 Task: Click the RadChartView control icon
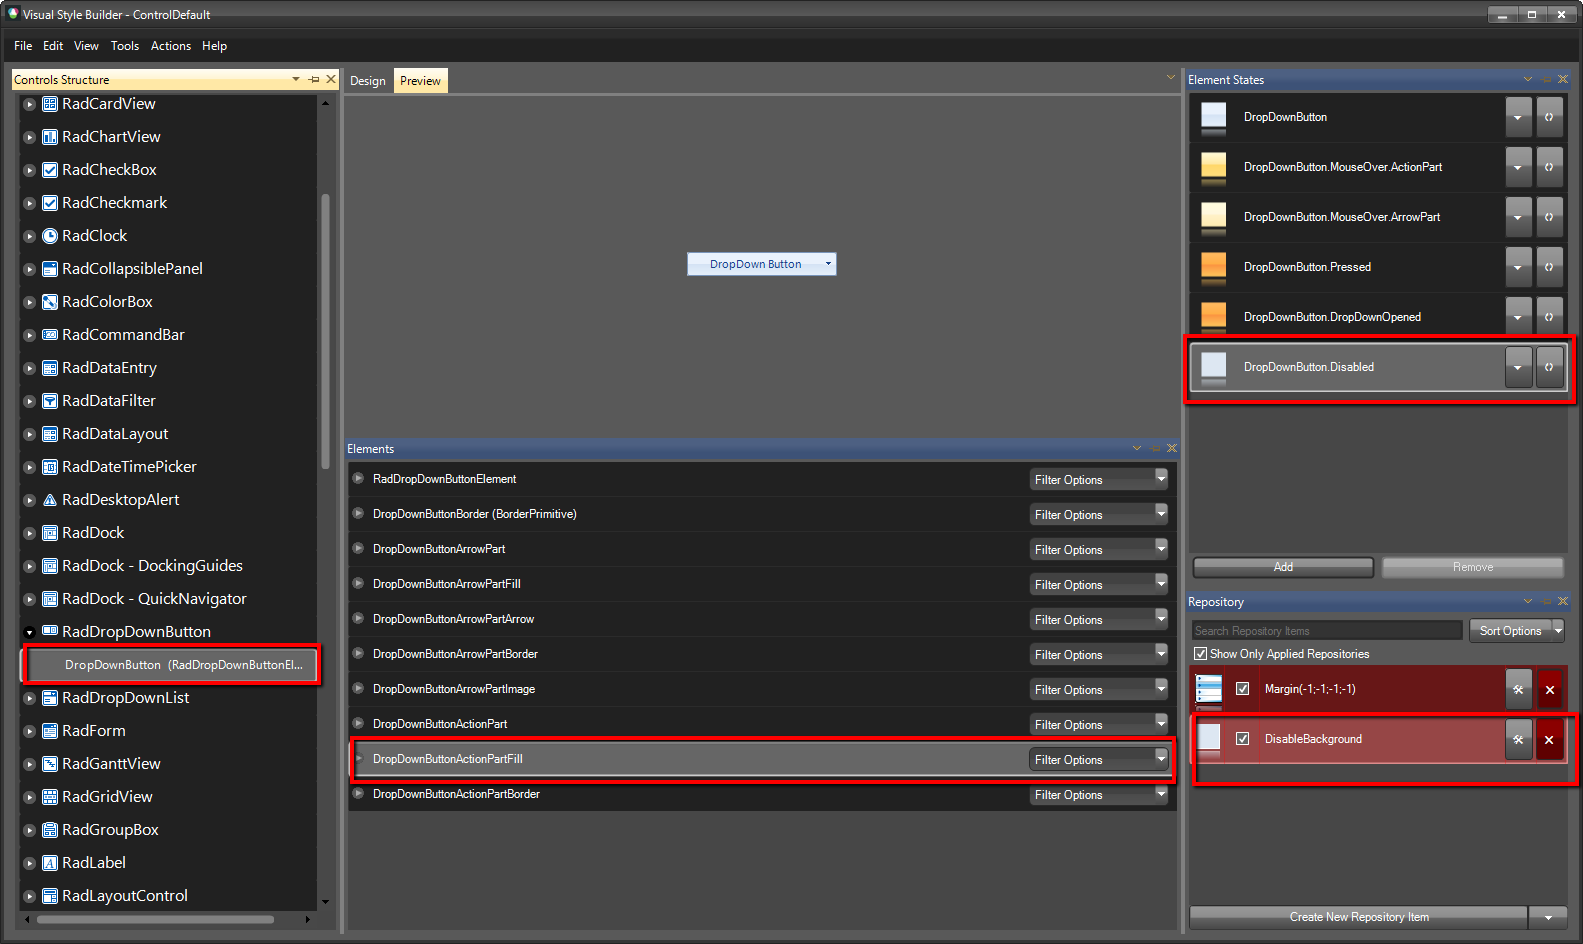tap(50, 137)
